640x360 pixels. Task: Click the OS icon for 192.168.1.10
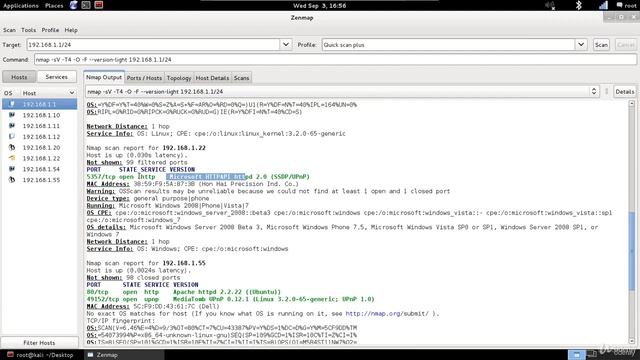pyautogui.click(x=12, y=115)
